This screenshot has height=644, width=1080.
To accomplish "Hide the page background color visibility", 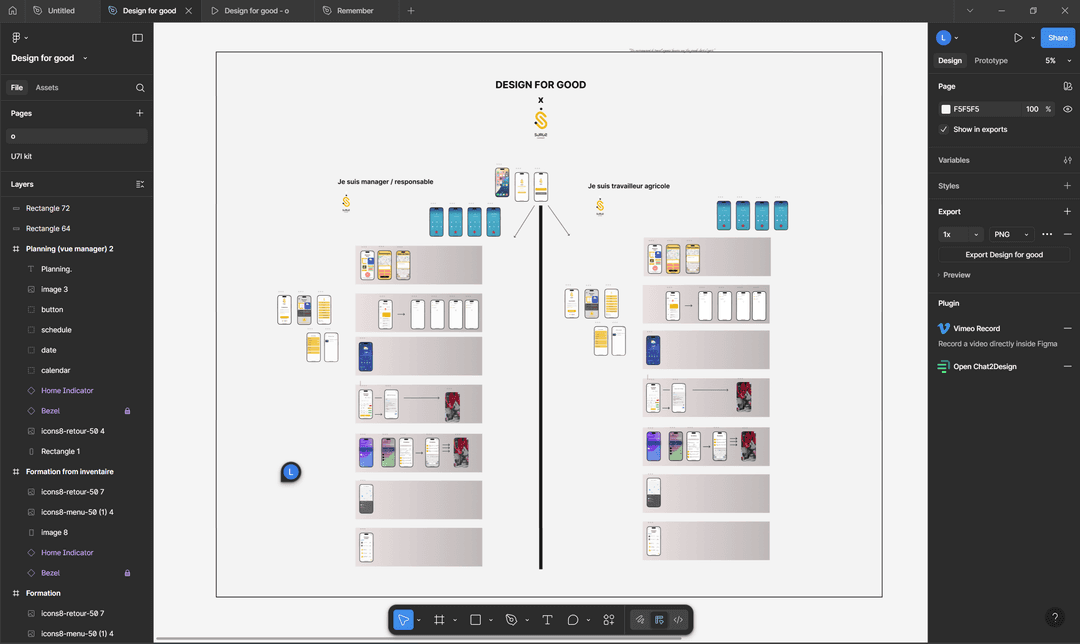I will tap(1067, 108).
